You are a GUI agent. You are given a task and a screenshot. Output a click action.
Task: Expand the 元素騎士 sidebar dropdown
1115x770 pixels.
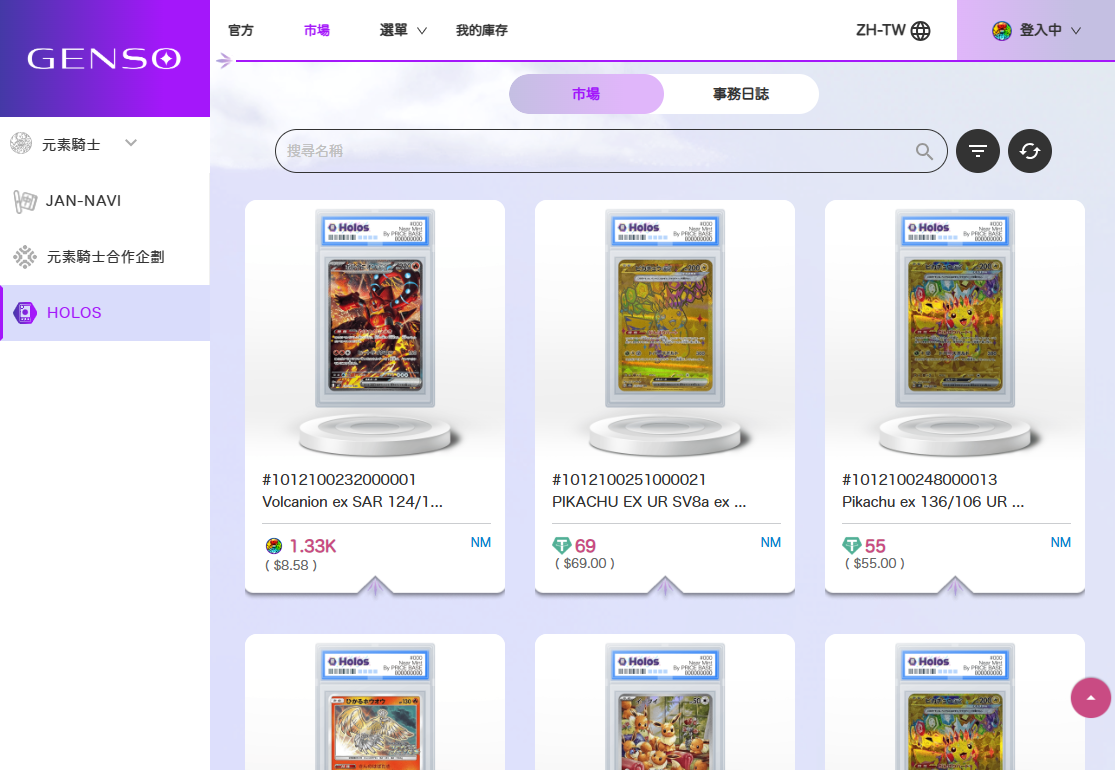[x=130, y=144]
